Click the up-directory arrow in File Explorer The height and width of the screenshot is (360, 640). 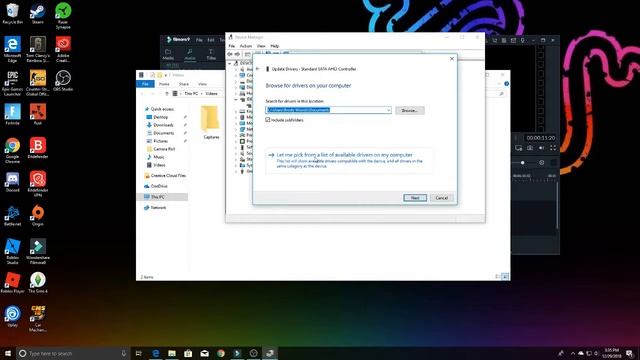click(167, 94)
